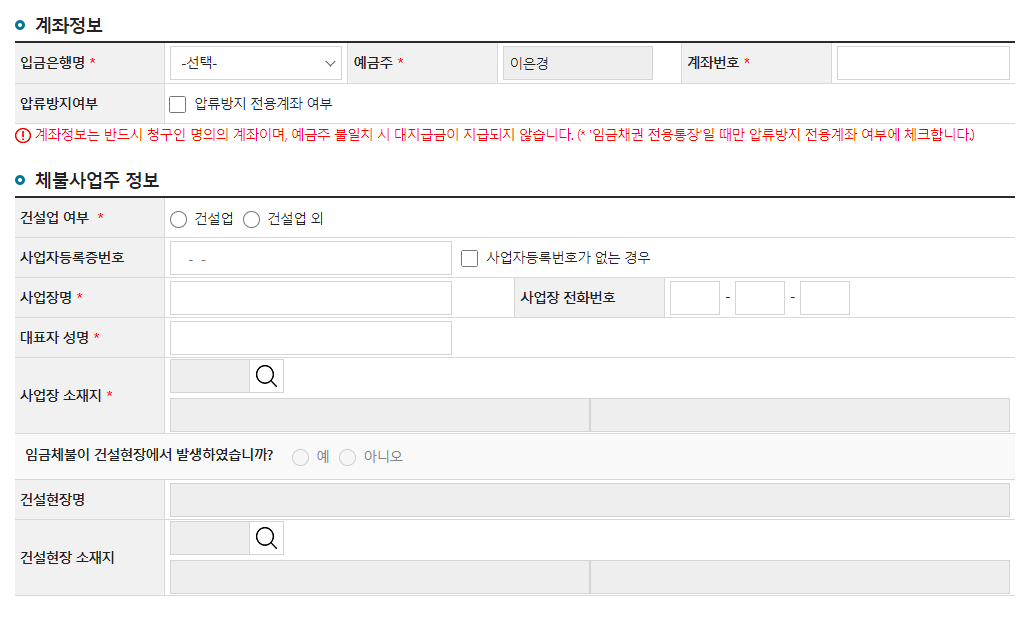Click inside the 계좌번호 input field
This screenshot has height=618, width=1033.
point(922,61)
